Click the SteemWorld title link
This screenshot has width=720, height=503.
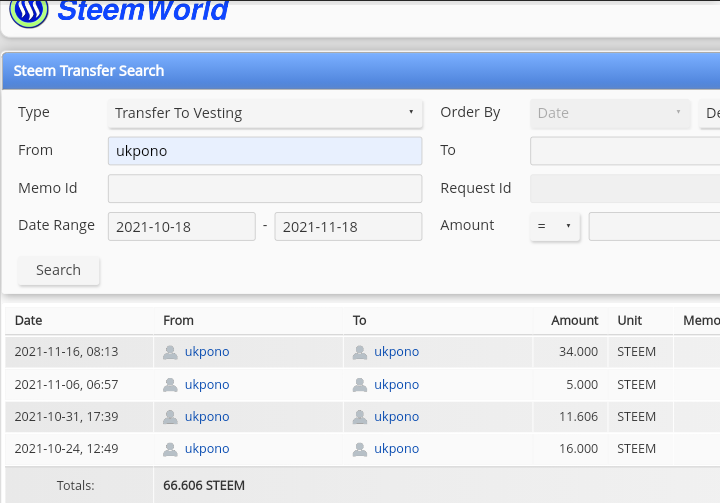click(142, 11)
